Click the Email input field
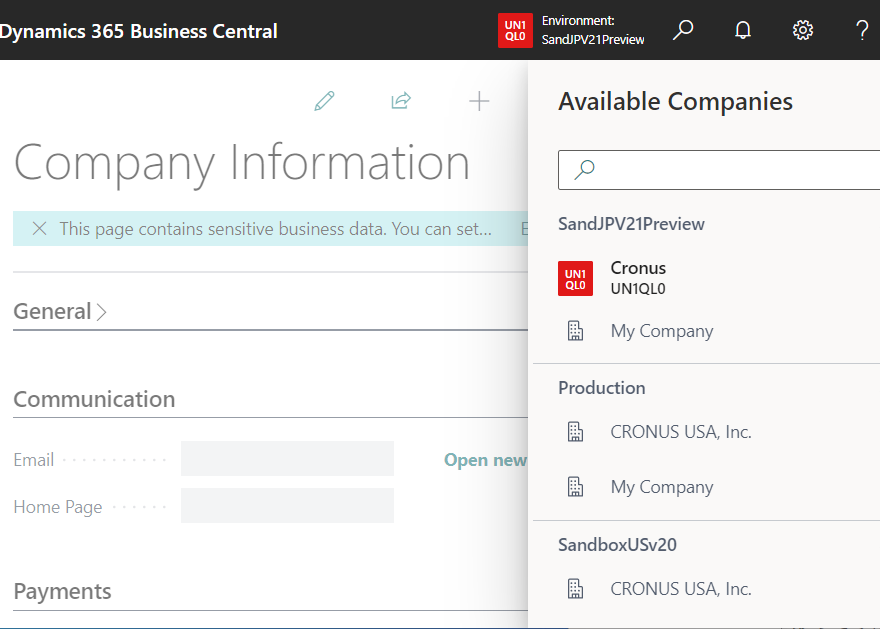 click(287, 458)
